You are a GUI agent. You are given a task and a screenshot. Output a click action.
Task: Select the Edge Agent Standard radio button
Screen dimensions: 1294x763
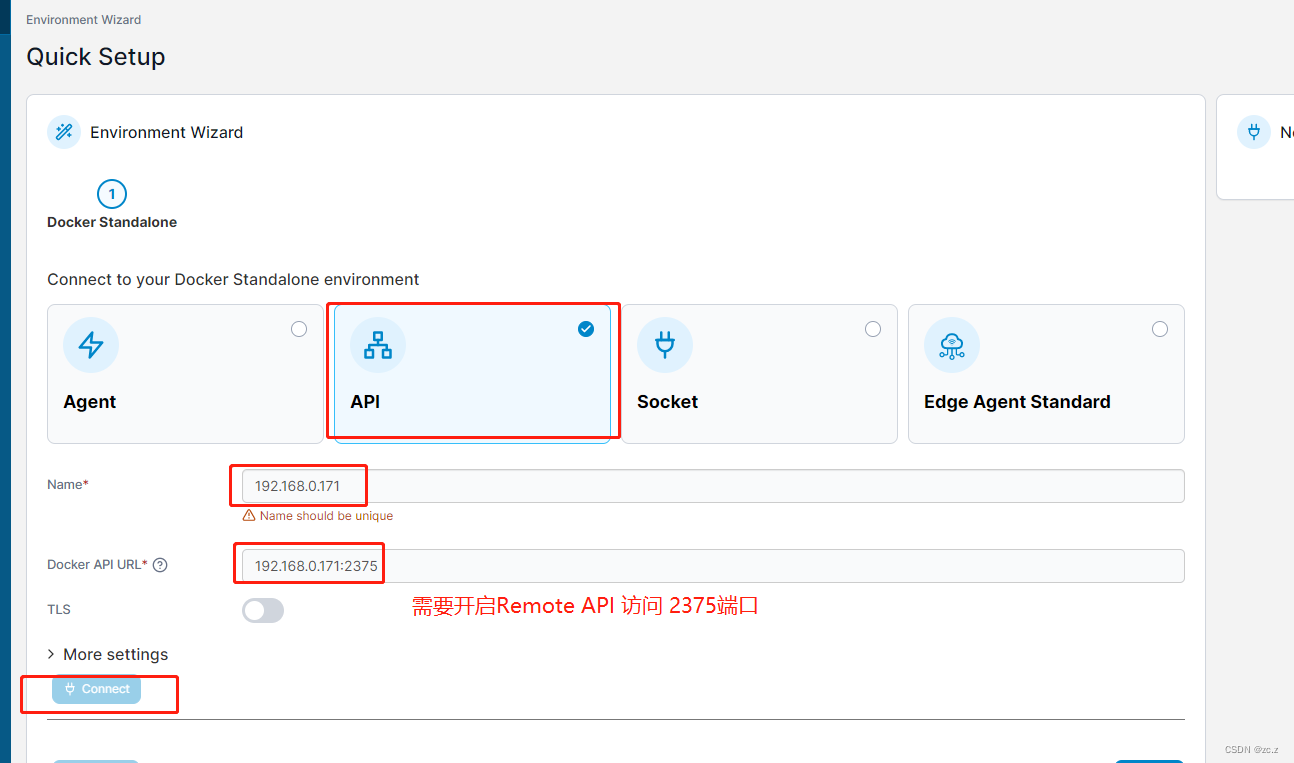click(1159, 328)
